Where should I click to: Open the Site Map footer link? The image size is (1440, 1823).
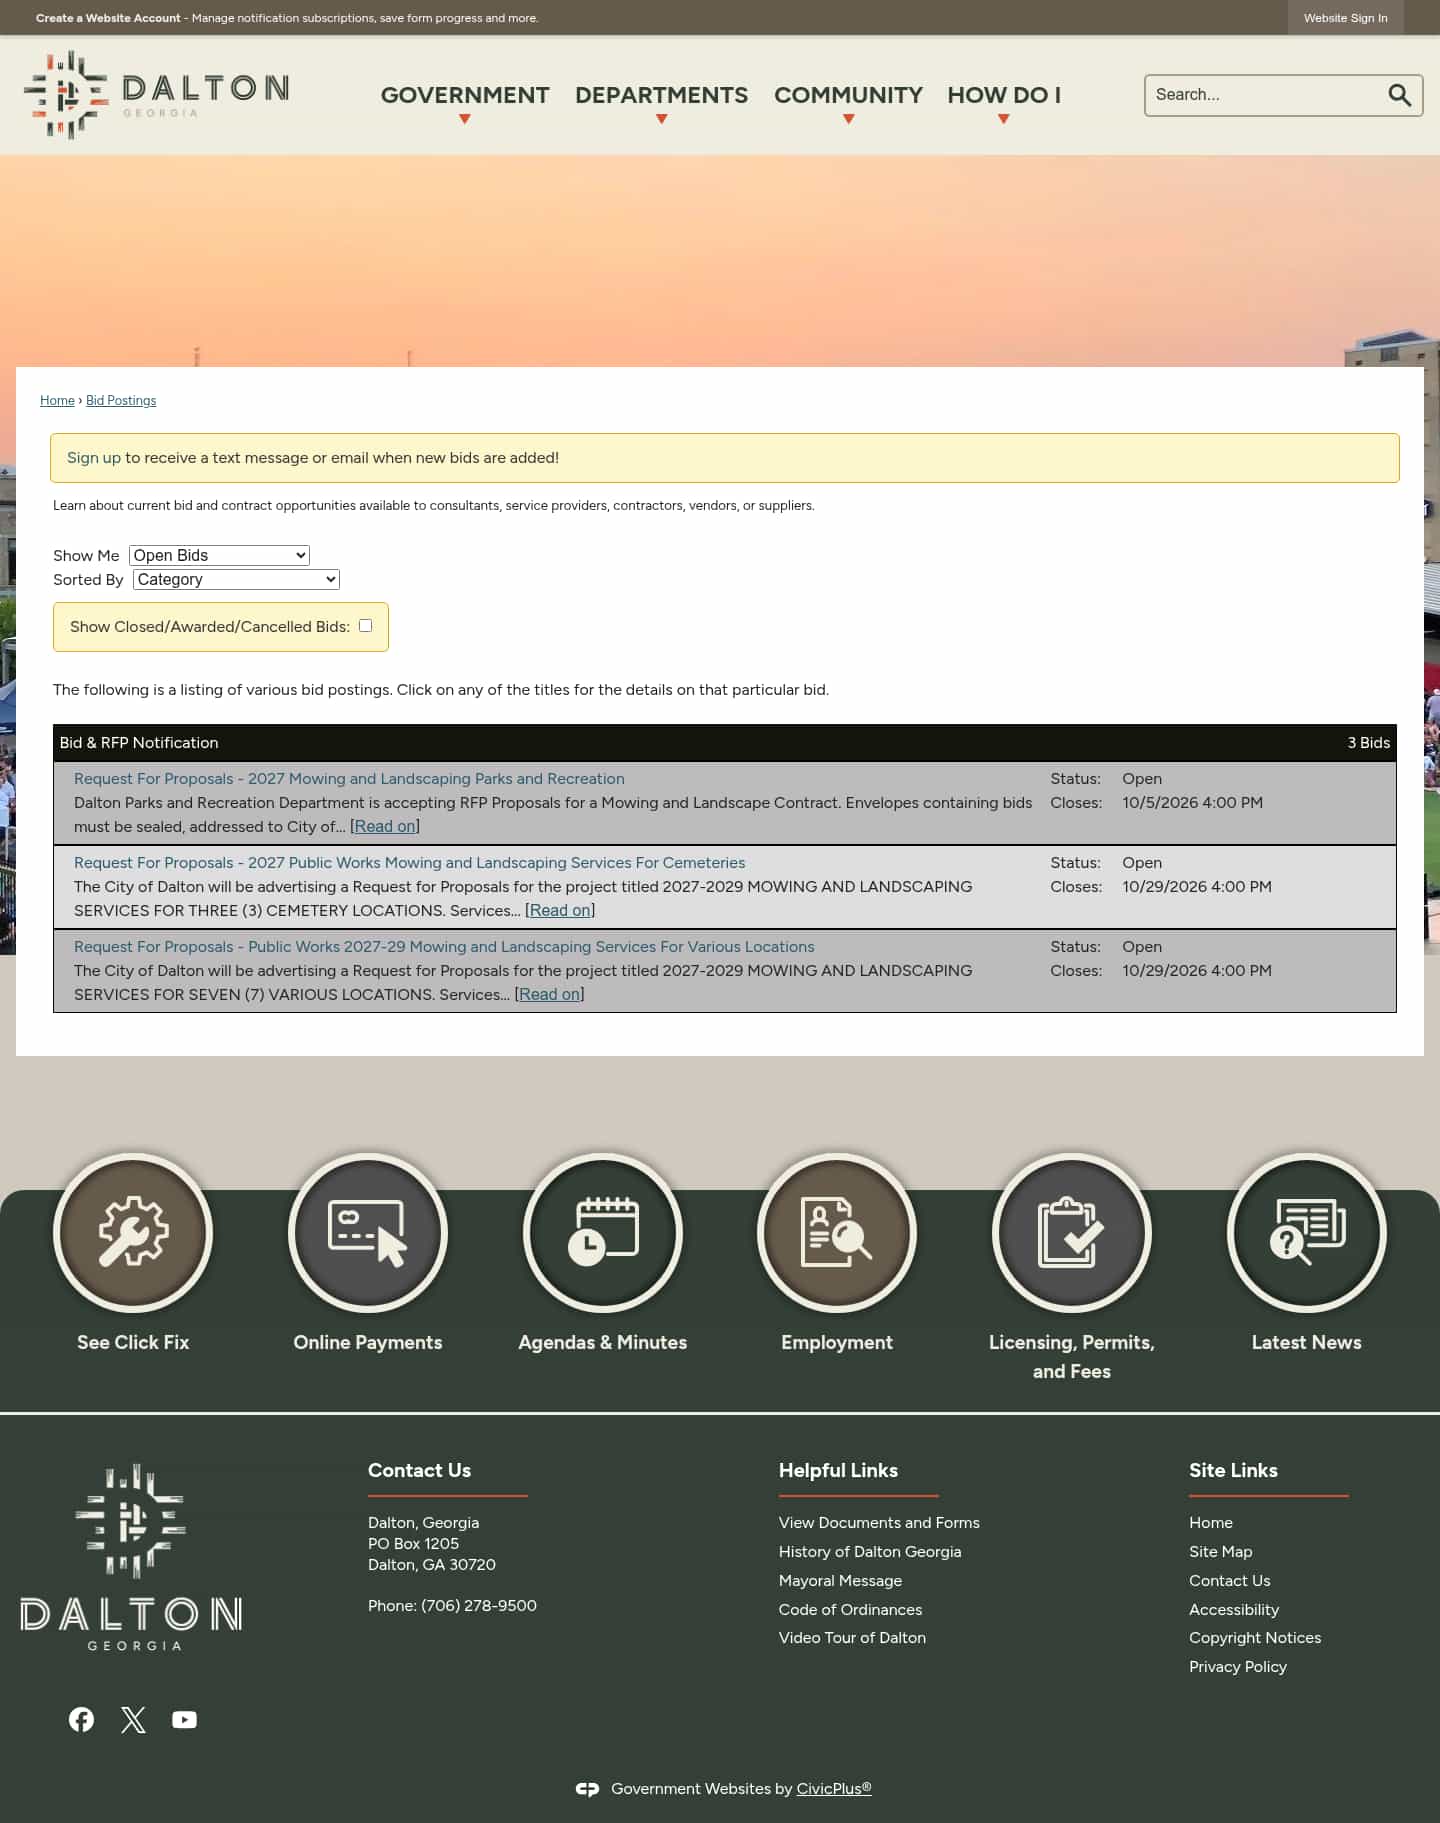1220,1552
